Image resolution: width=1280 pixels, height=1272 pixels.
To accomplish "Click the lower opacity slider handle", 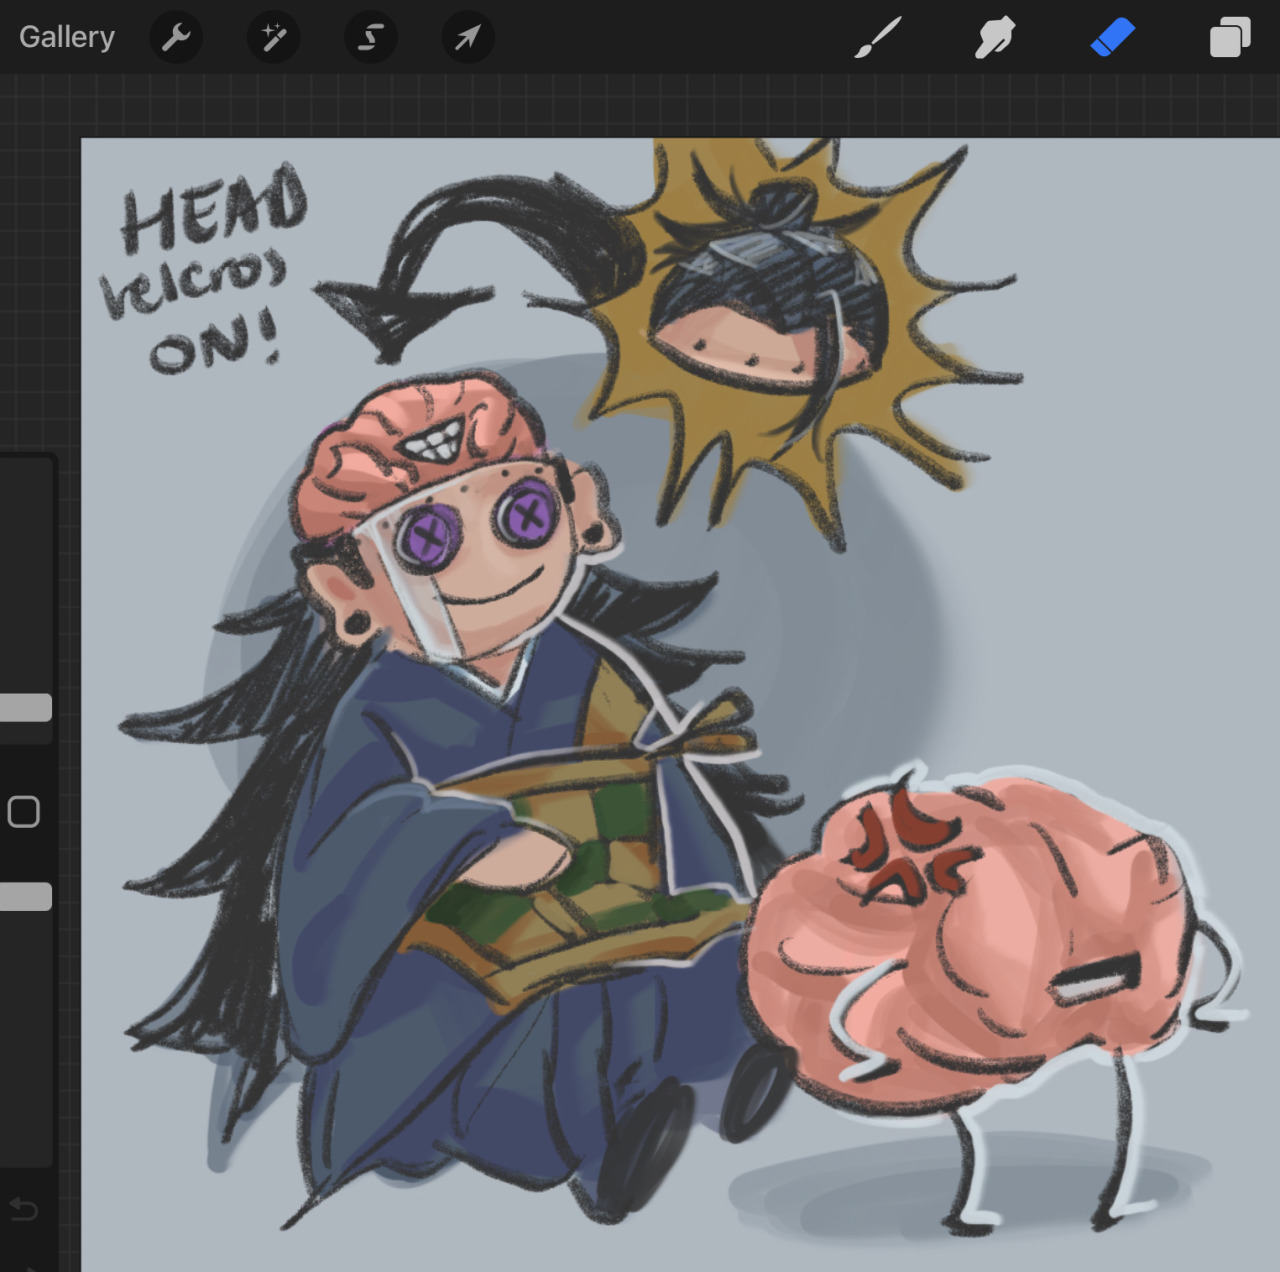I will 26,897.
